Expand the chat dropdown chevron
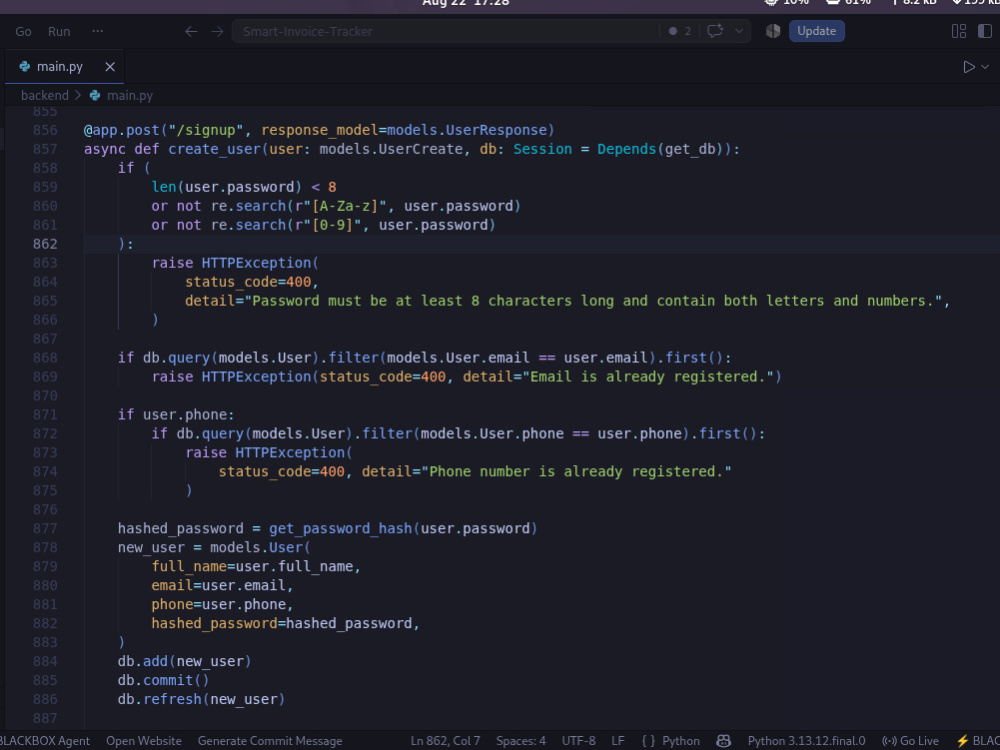Image resolution: width=1000 pixels, height=750 pixels. click(739, 31)
